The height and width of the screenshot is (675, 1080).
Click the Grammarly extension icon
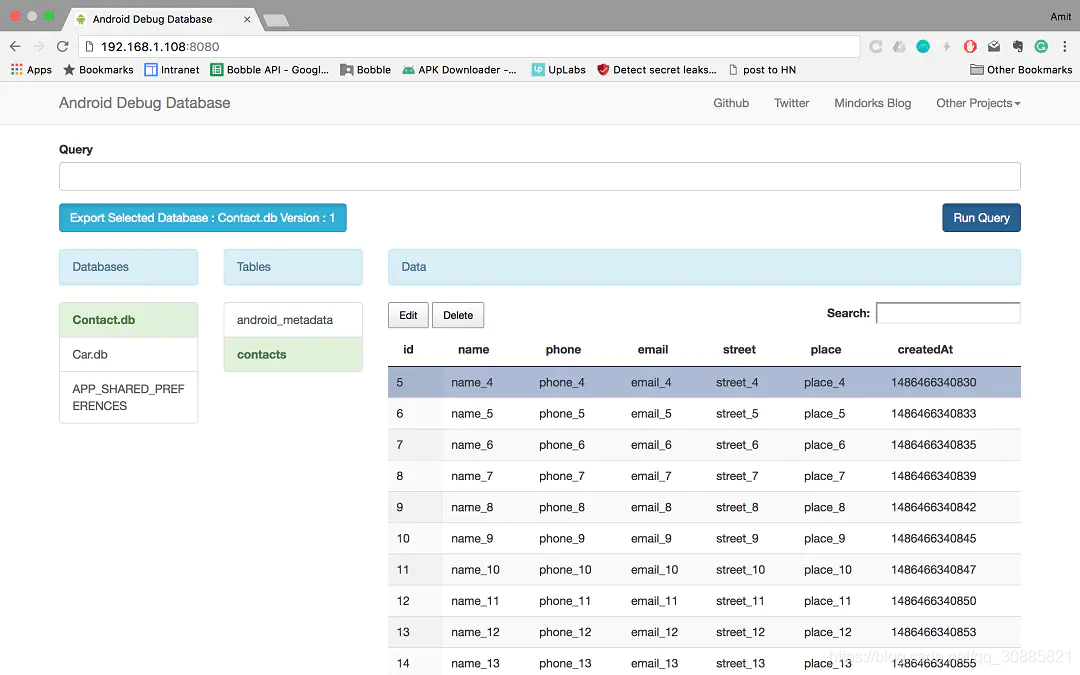pyautogui.click(x=1041, y=46)
